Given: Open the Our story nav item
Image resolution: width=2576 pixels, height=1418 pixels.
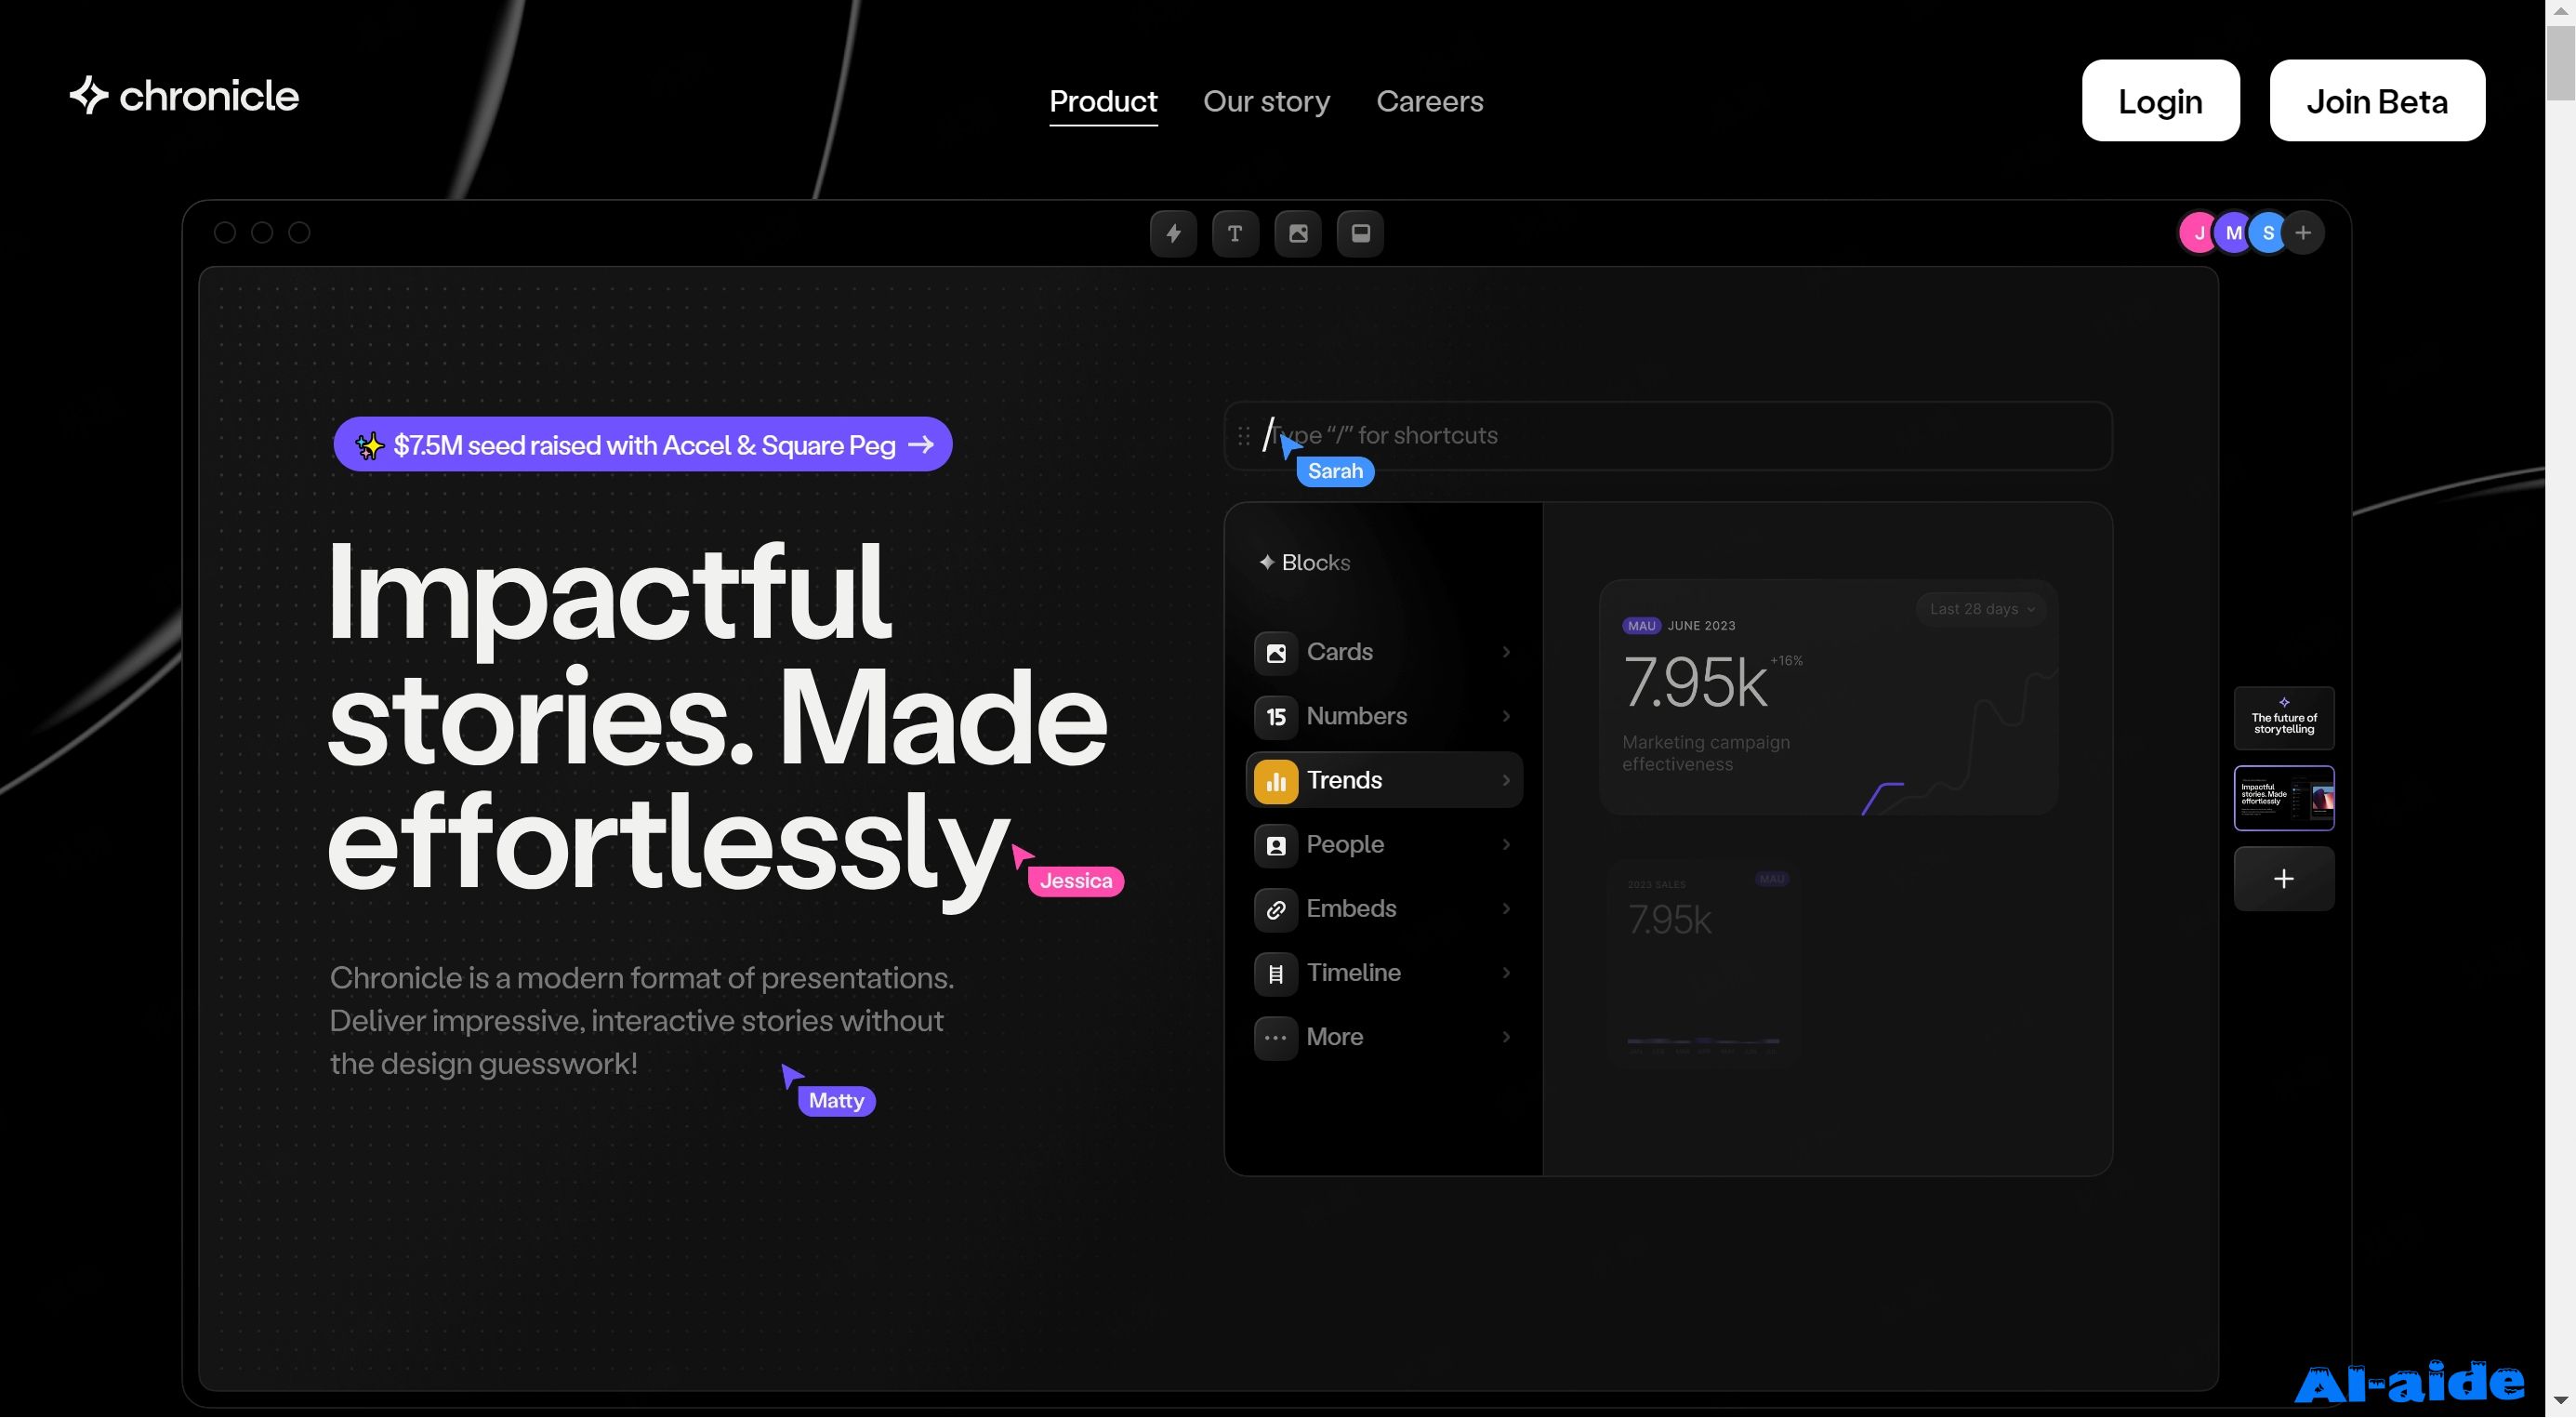Looking at the screenshot, I should [x=1266, y=102].
